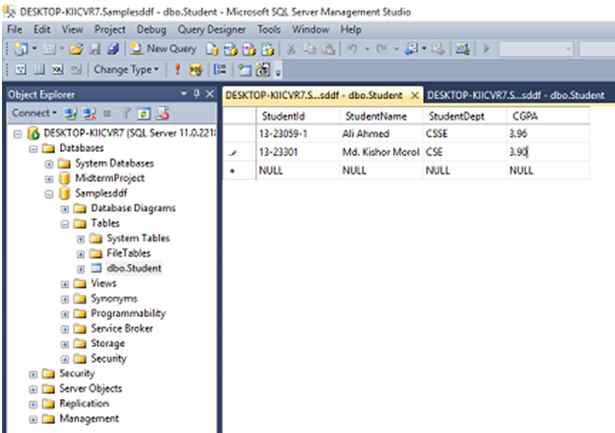Click the Analysis Services DMX Query icon
Screen dimensions: 615x433
249,49
